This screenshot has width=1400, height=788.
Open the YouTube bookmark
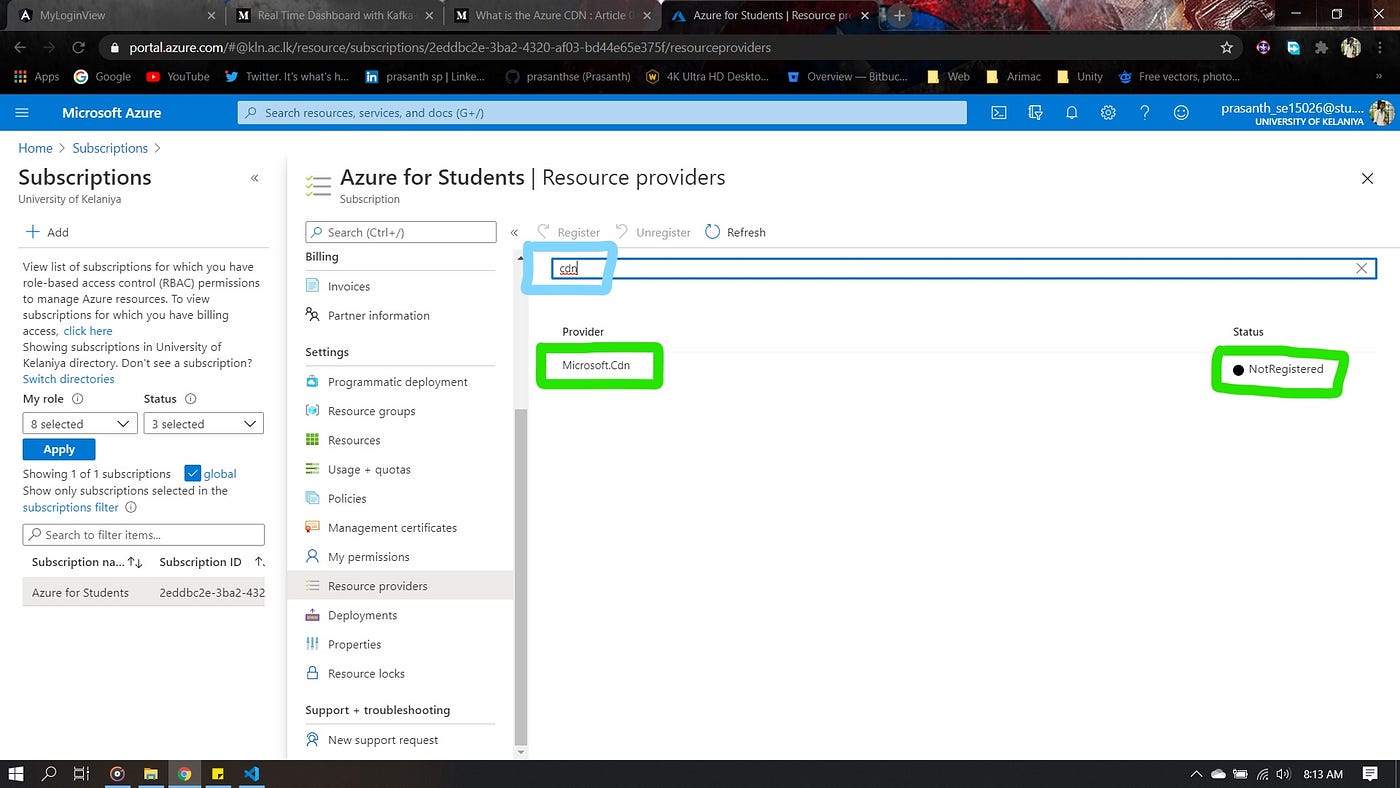click(x=177, y=76)
